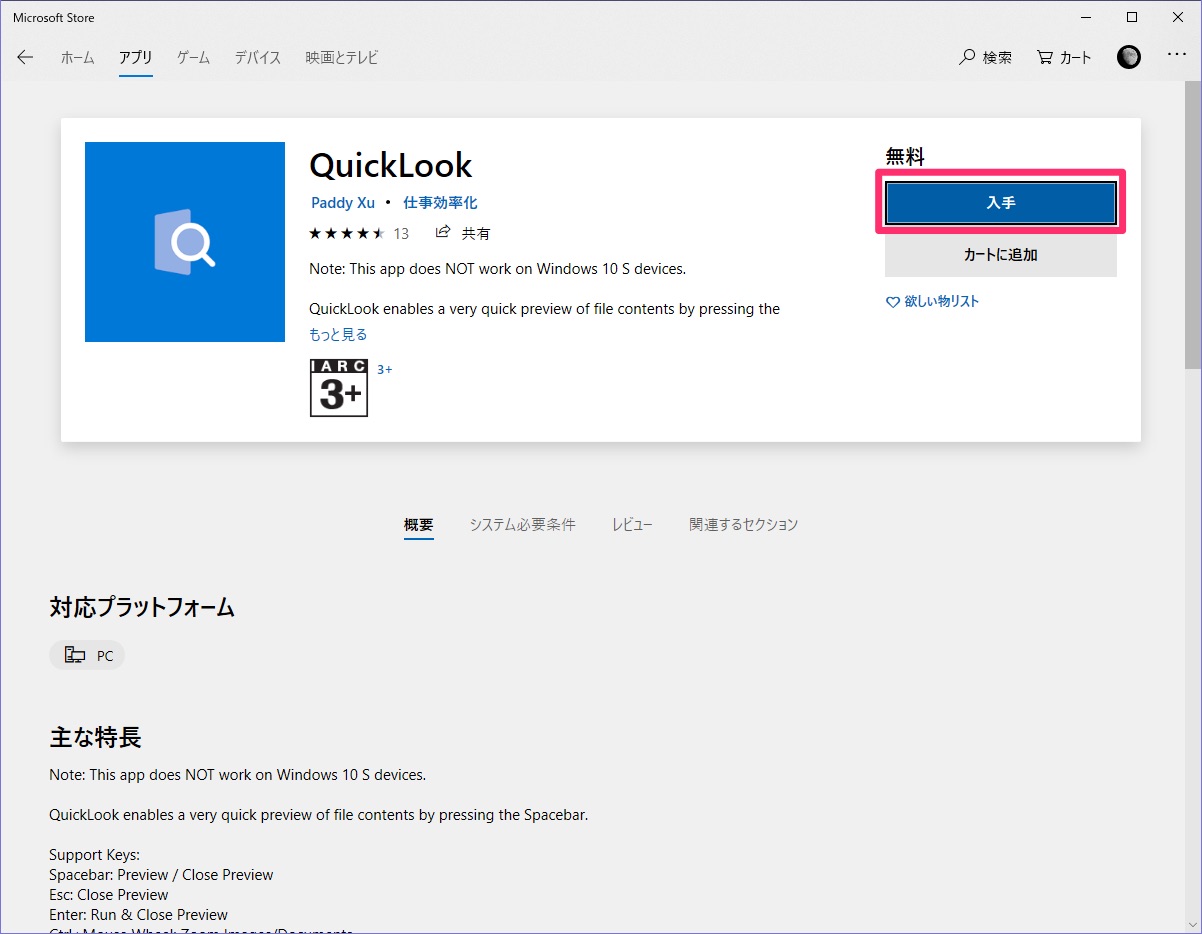
Task: Click the 入手 button to get QuickLook
Action: click(x=999, y=202)
